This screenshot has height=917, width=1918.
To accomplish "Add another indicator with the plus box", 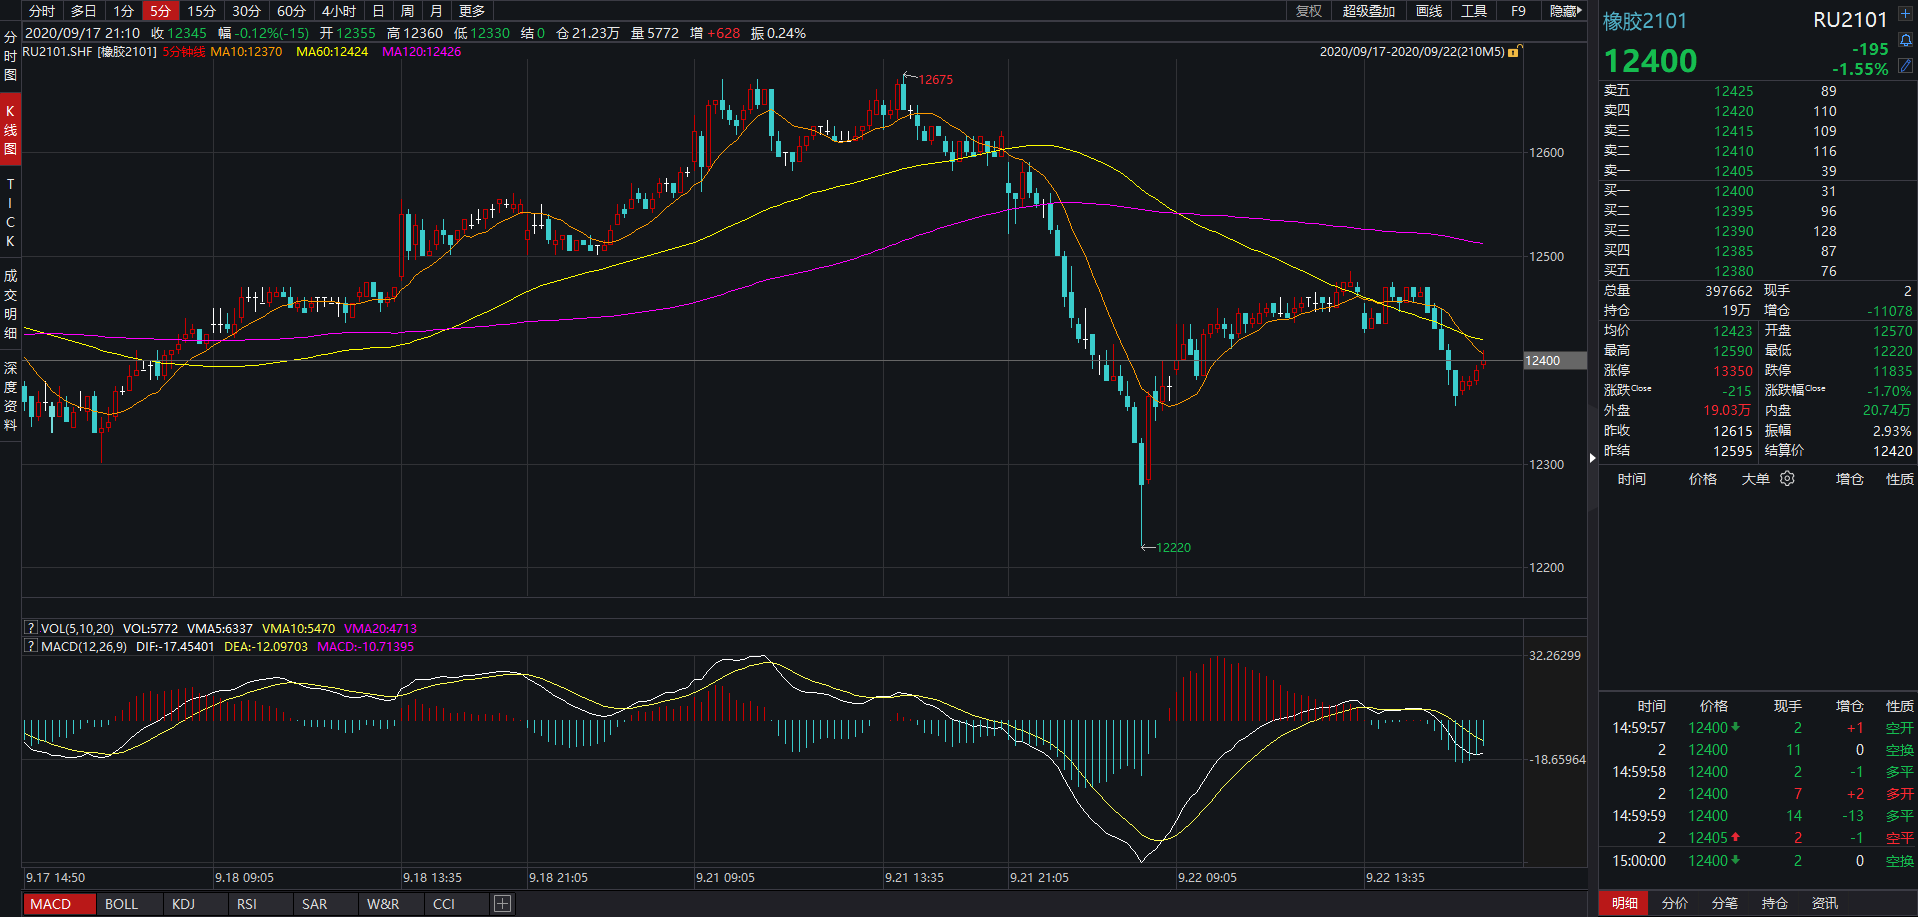I will [x=502, y=904].
